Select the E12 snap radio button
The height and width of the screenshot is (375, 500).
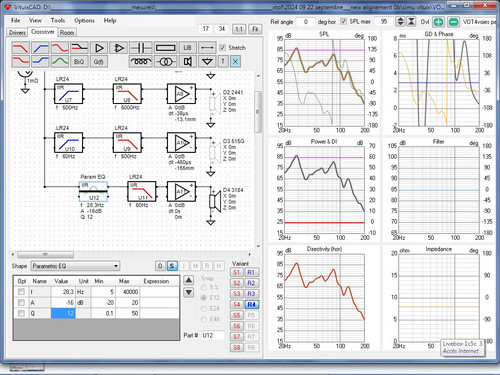204,298
